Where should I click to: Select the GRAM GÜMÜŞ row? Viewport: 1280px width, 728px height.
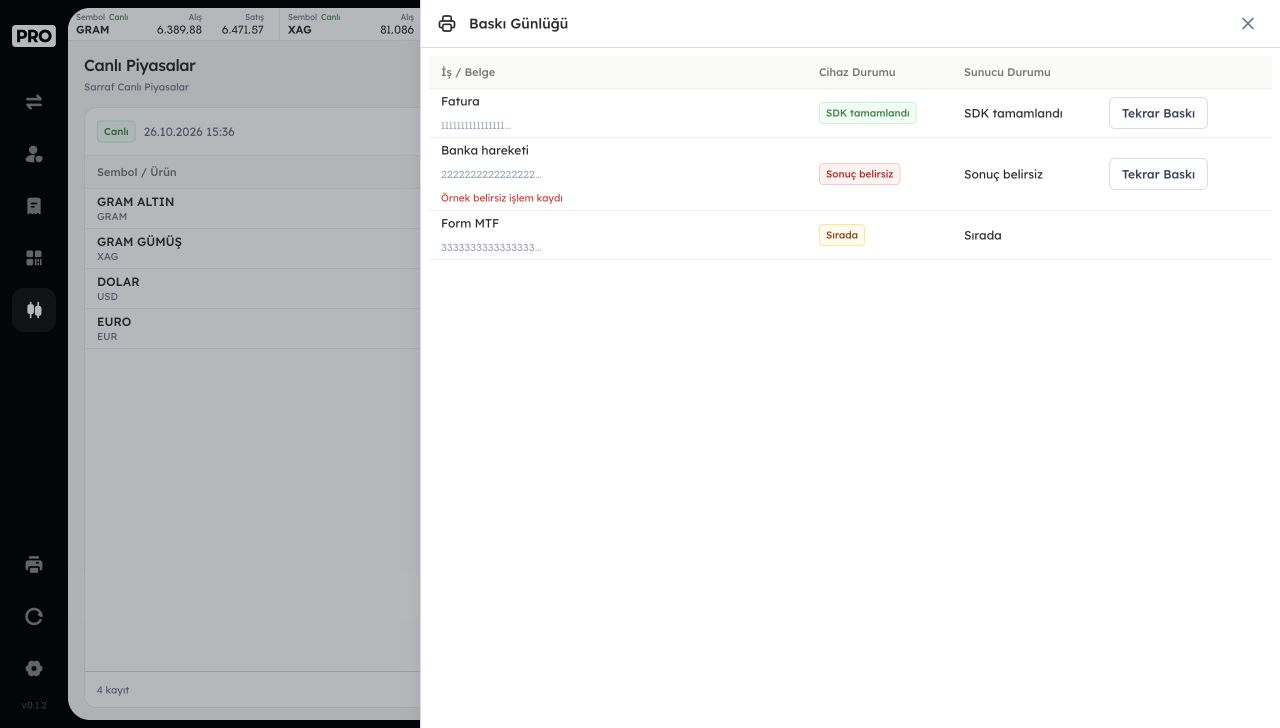252,248
